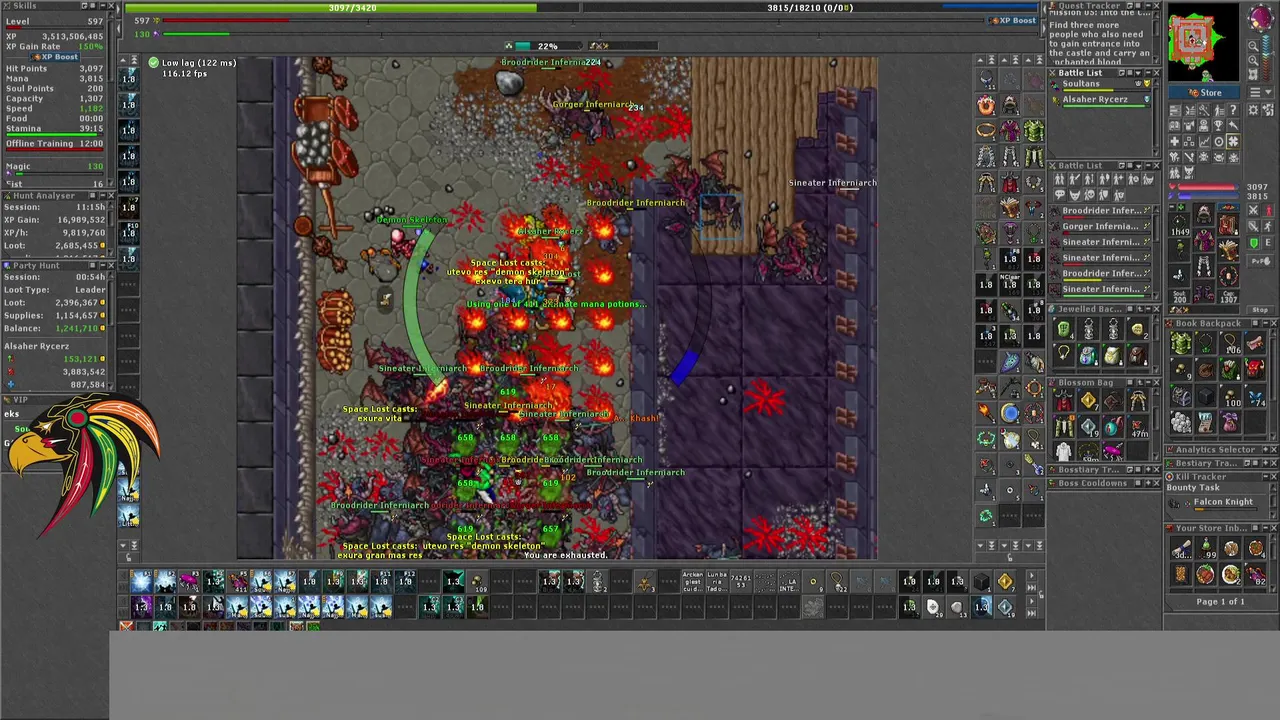
Task: Click the XP Boost button in Skills panel
Action: [x=55, y=57]
